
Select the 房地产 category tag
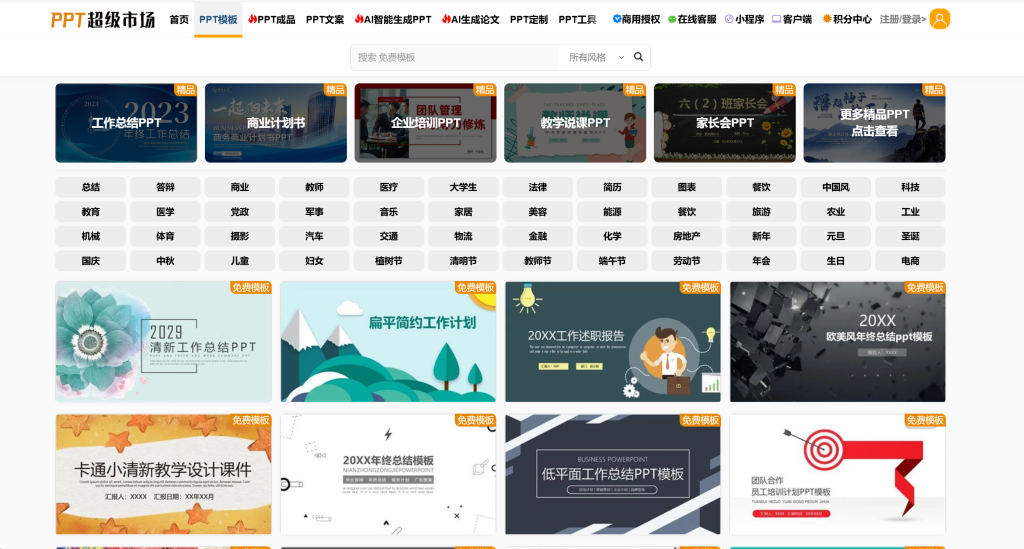click(x=686, y=236)
